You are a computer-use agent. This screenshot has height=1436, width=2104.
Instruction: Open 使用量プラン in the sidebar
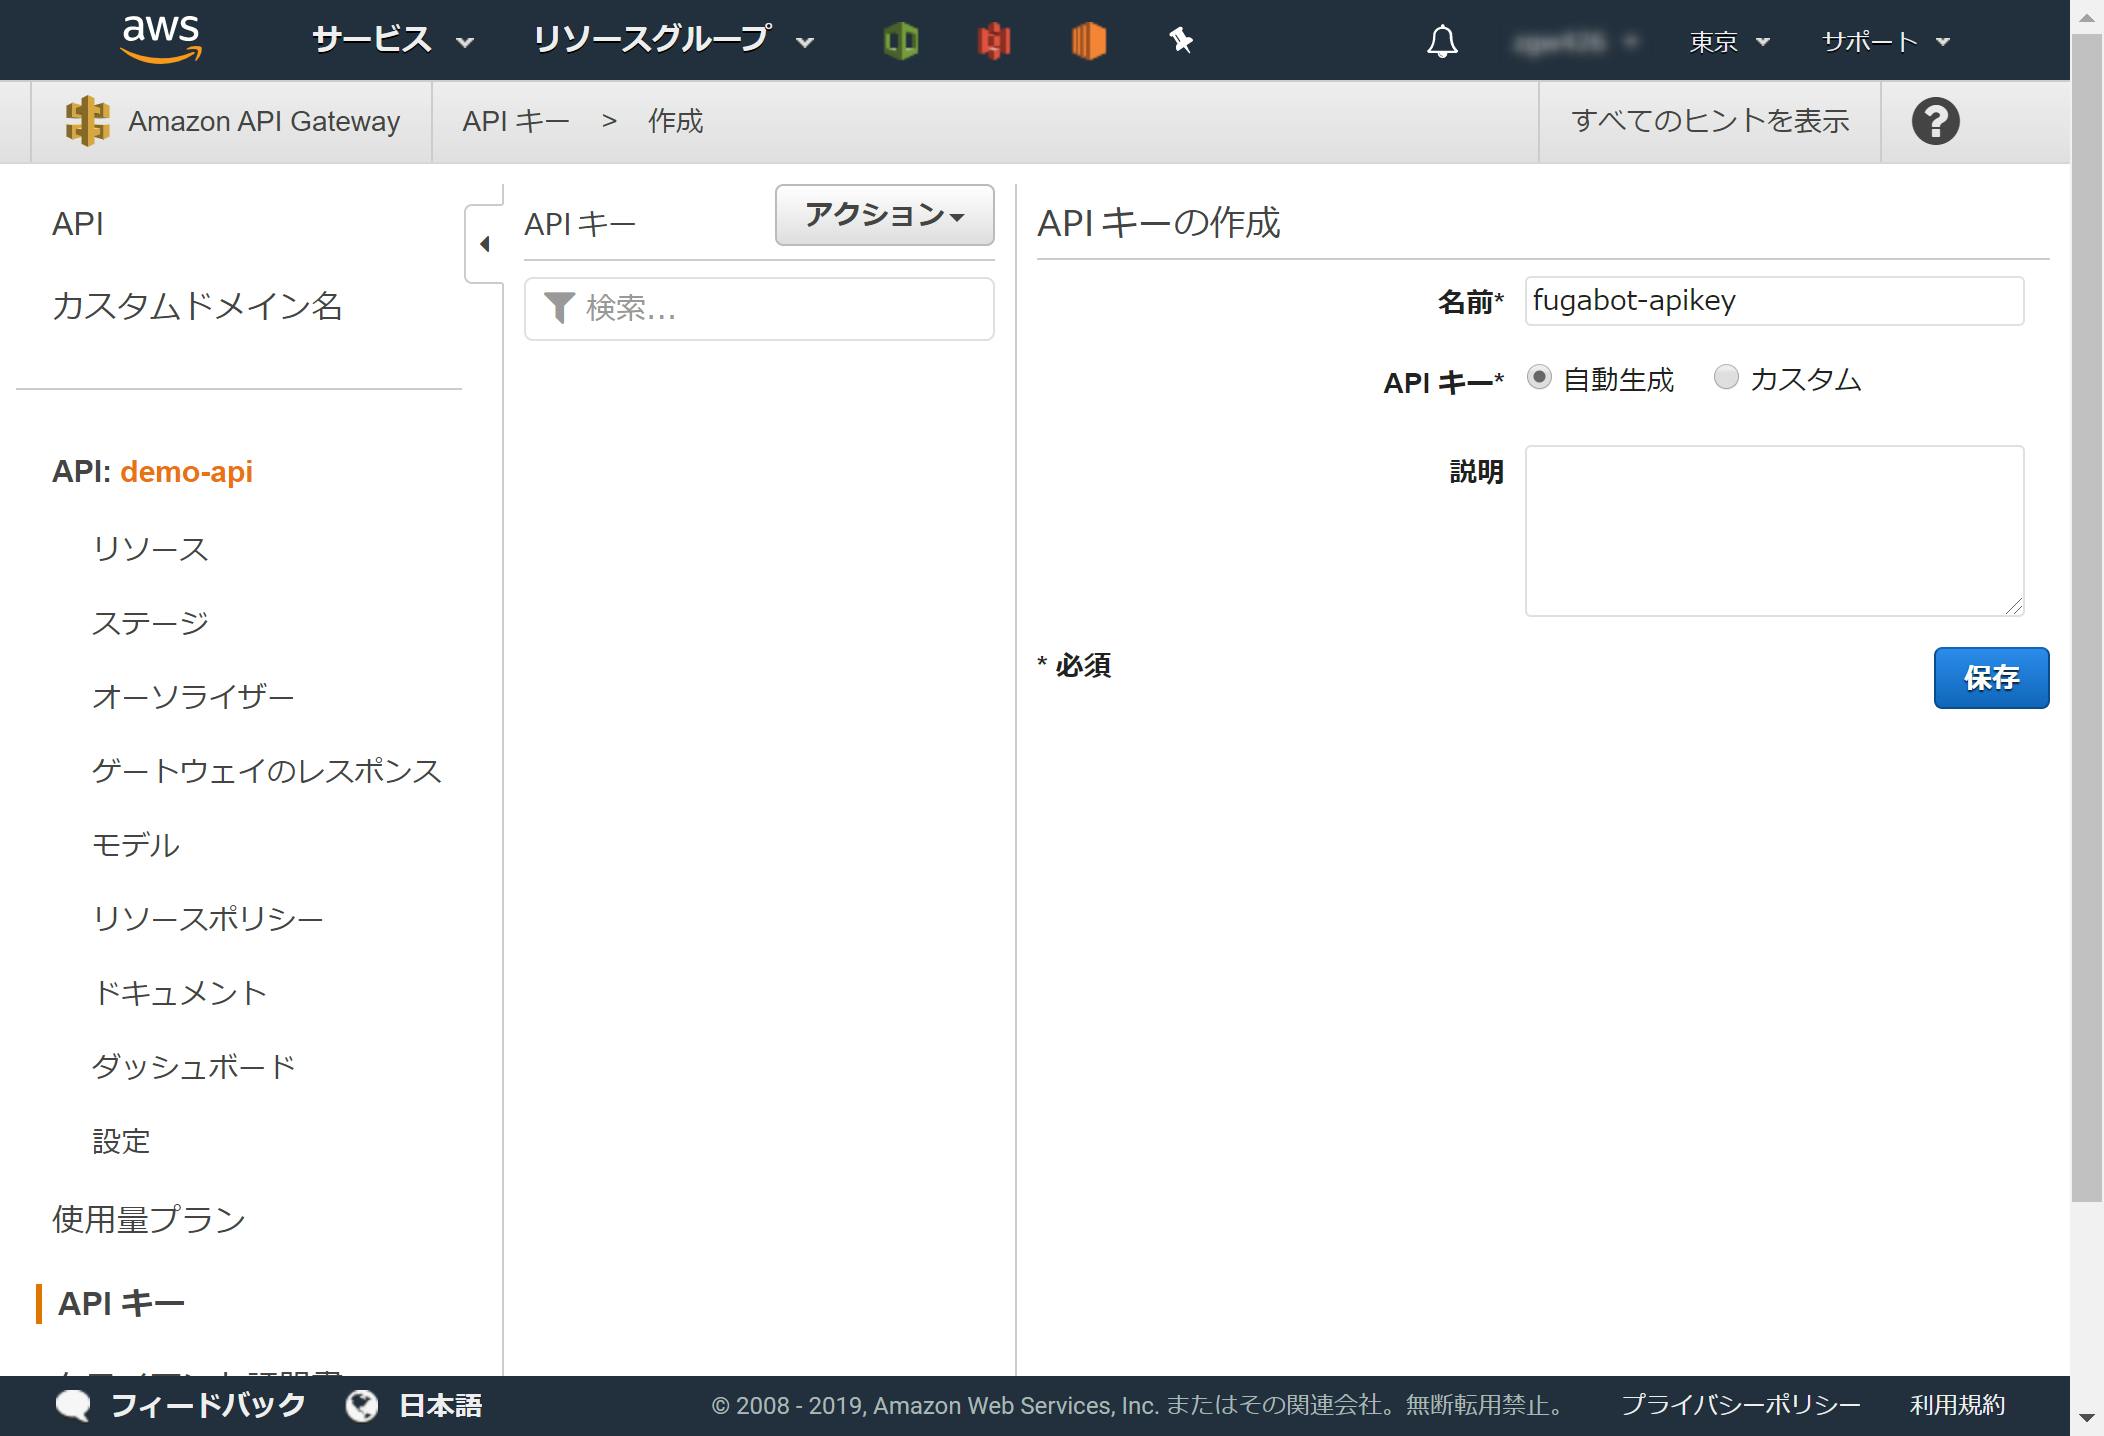coord(149,1219)
